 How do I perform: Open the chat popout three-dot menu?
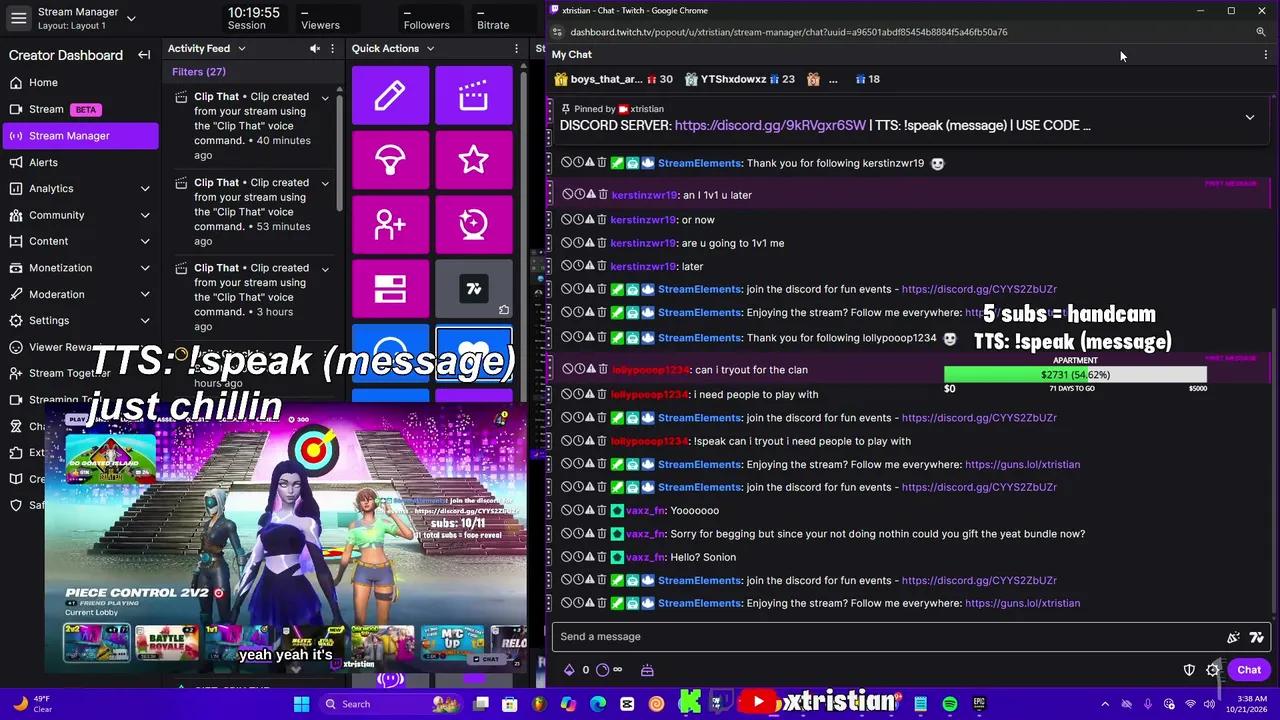tap(1266, 55)
